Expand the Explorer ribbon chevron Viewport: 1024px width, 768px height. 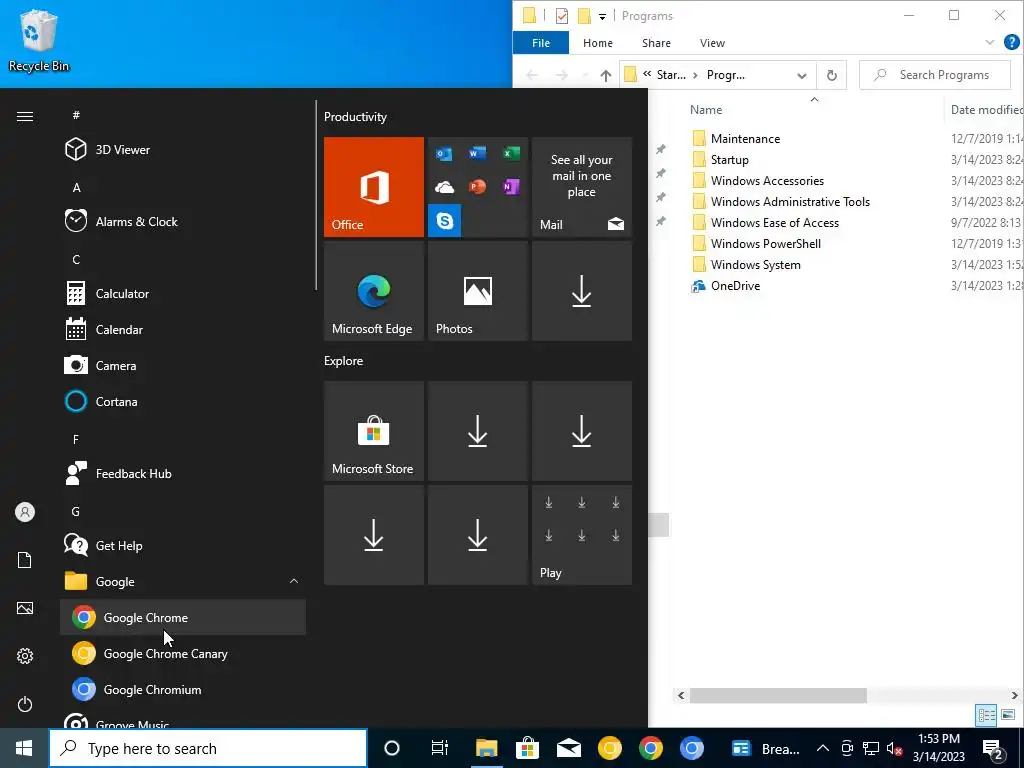(989, 42)
